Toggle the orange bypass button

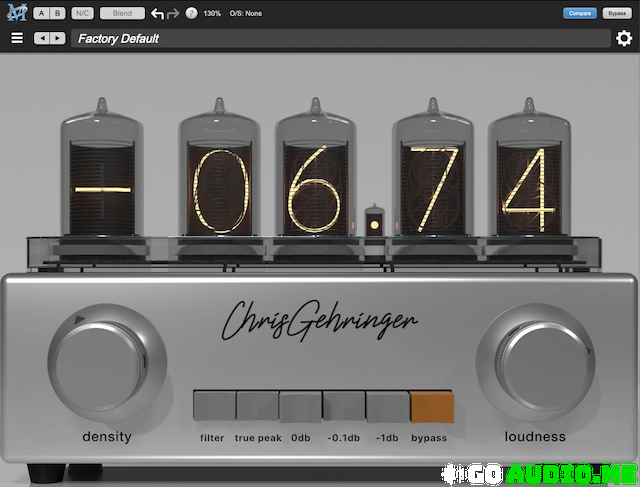431,408
